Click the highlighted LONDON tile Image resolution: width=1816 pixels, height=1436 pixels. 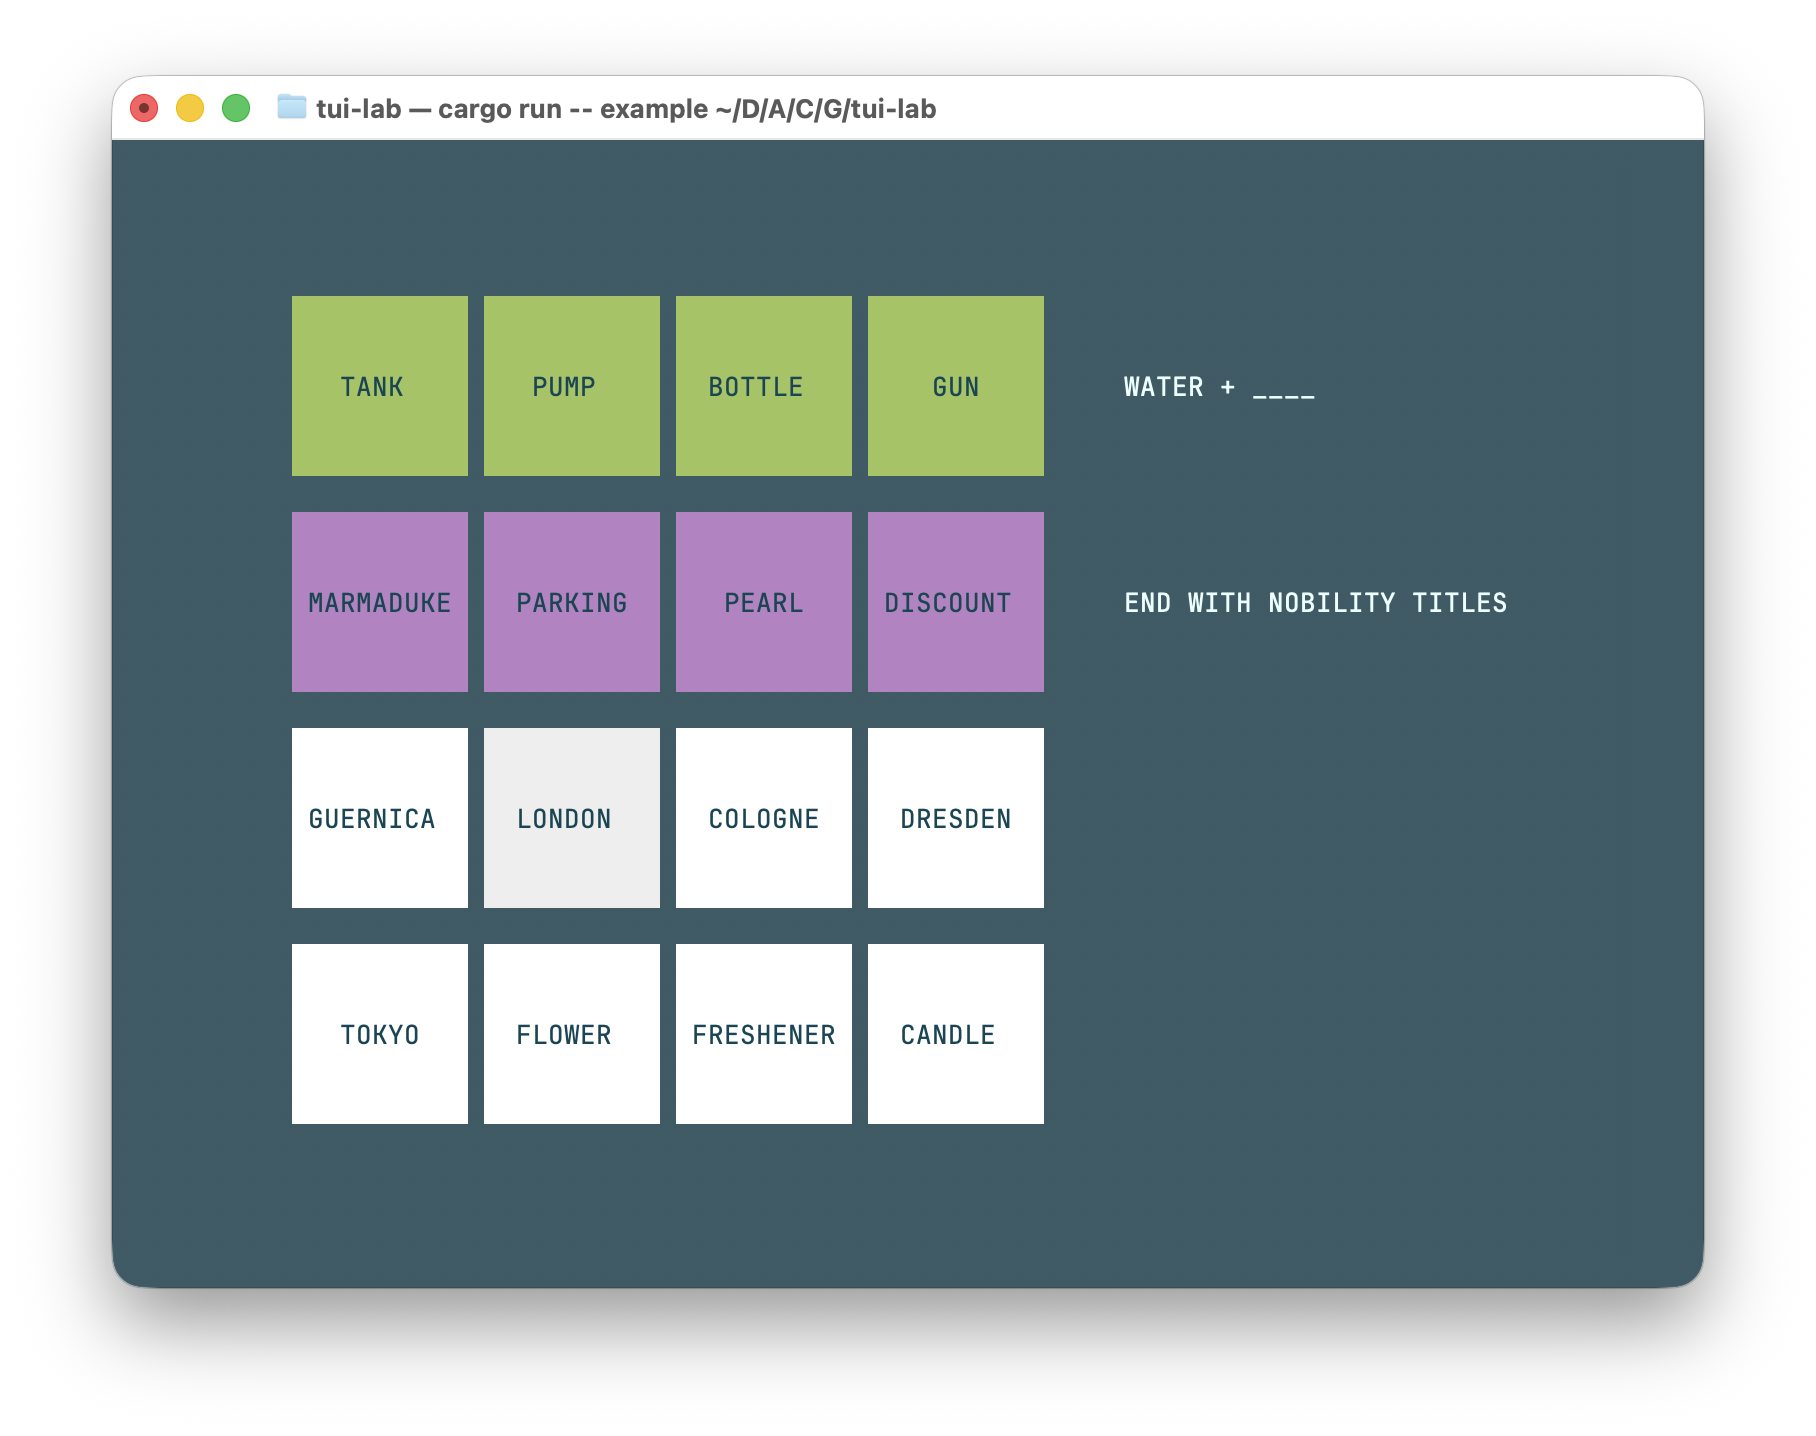pos(571,818)
